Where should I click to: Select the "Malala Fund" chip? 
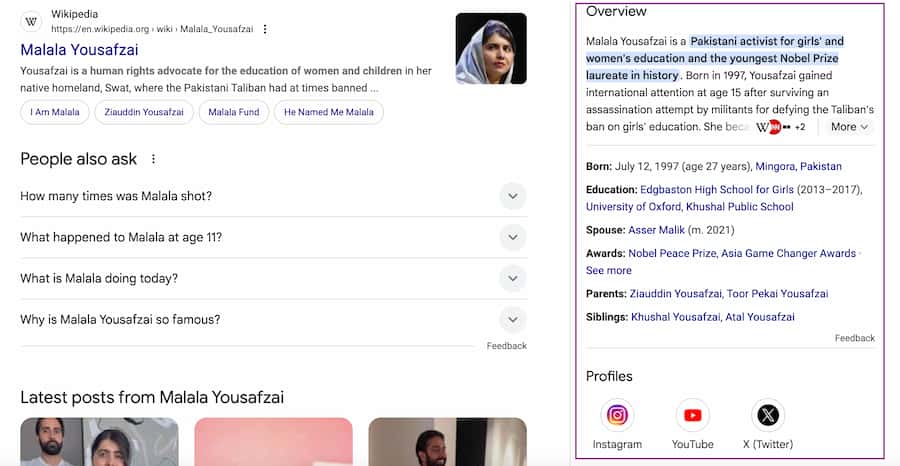234,112
